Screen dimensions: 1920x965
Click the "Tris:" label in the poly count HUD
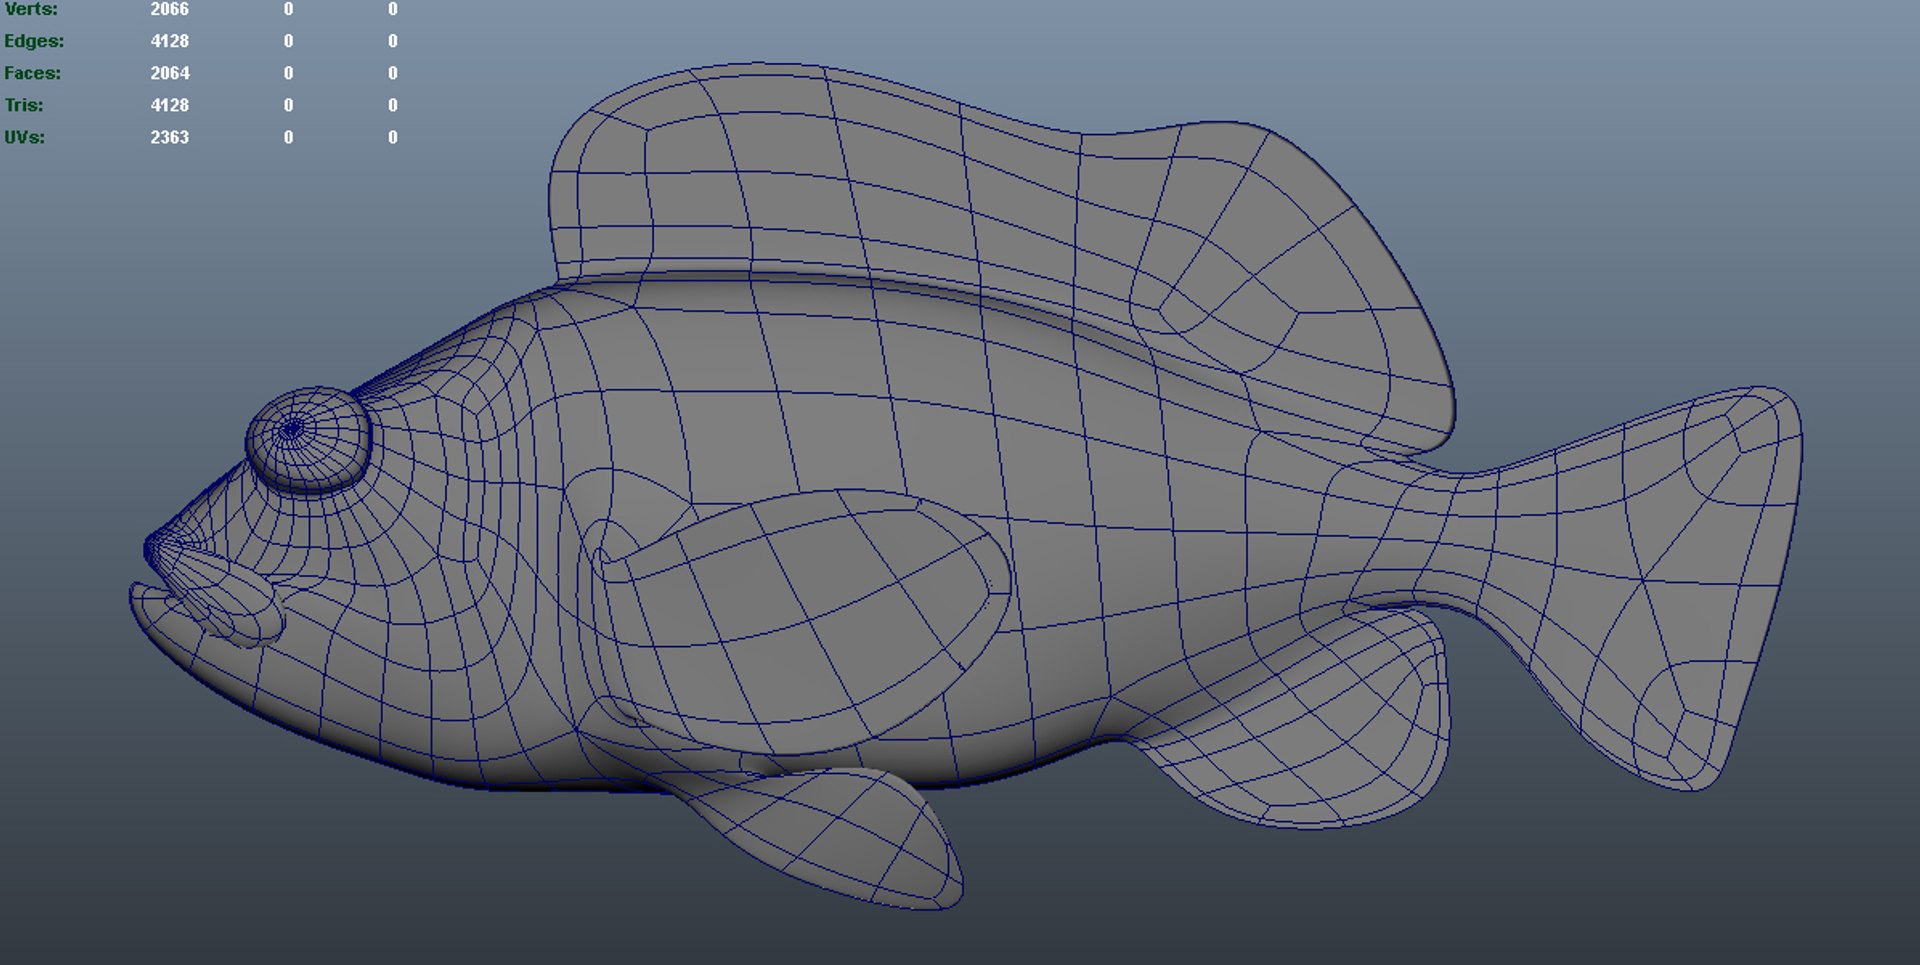point(24,105)
